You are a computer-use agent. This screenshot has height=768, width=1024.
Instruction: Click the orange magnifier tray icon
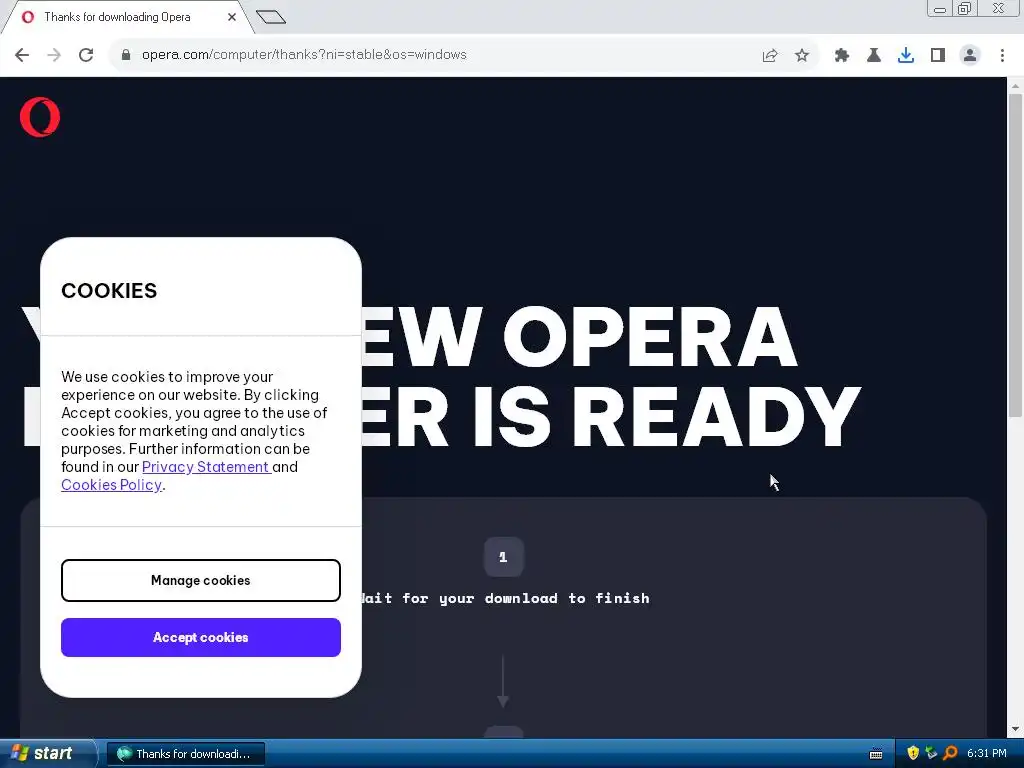950,753
